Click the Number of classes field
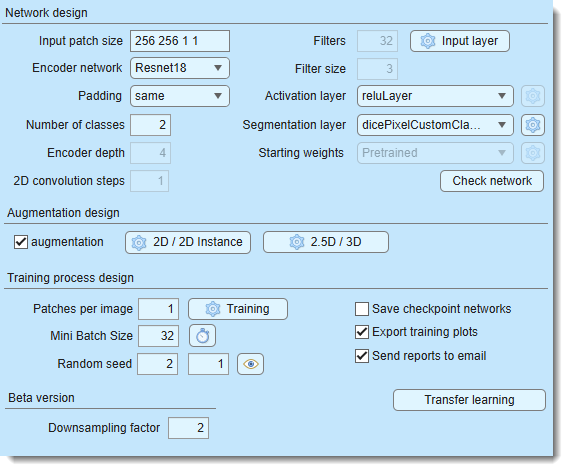This screenshot has height=471, width=568. [x=150, y=125]
